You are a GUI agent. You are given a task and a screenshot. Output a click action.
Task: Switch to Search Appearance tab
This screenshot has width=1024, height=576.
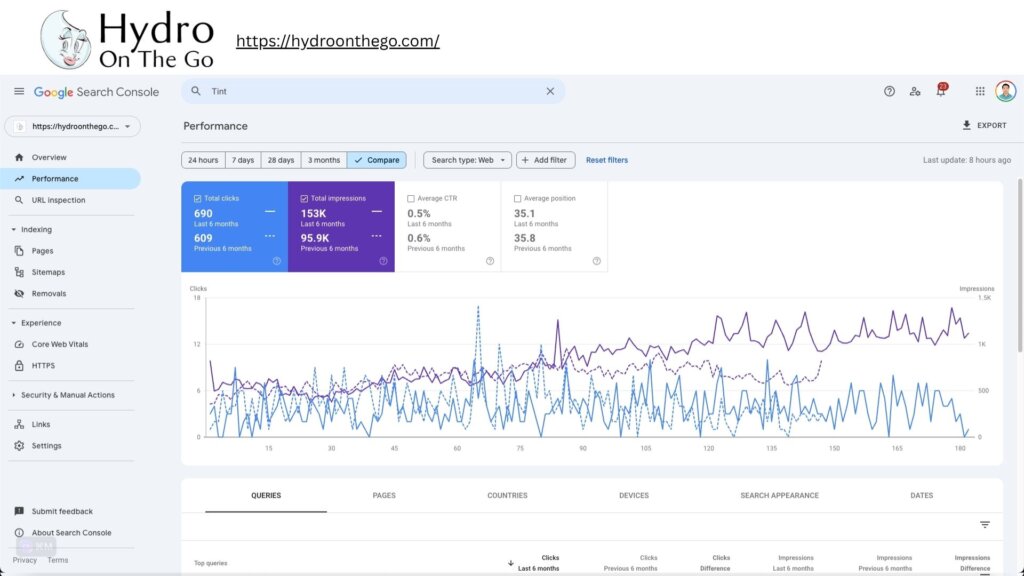[779, 496]
